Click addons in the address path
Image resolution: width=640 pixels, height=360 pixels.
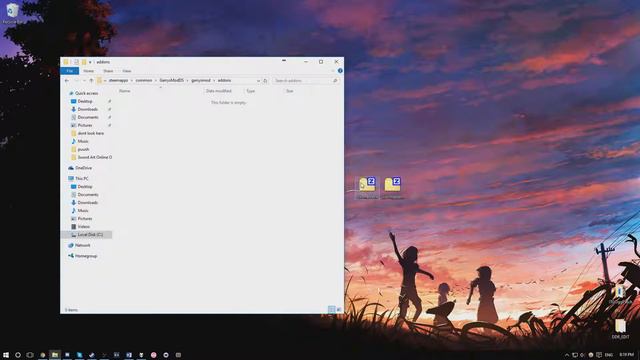tap(224, 80)
